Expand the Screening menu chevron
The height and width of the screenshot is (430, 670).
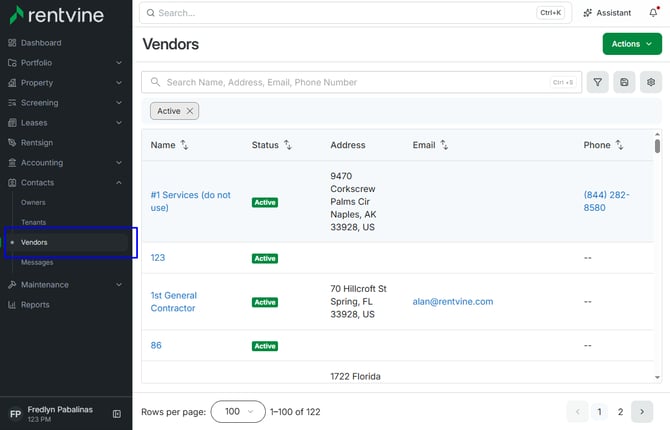tap(119, 103)
